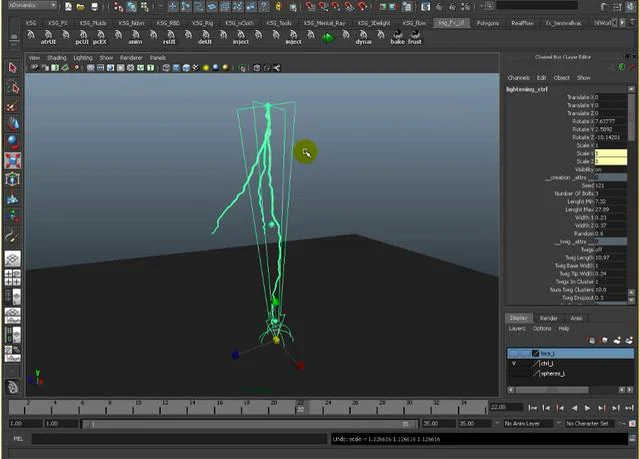Click the atrUI shelf button

[48, 37]
